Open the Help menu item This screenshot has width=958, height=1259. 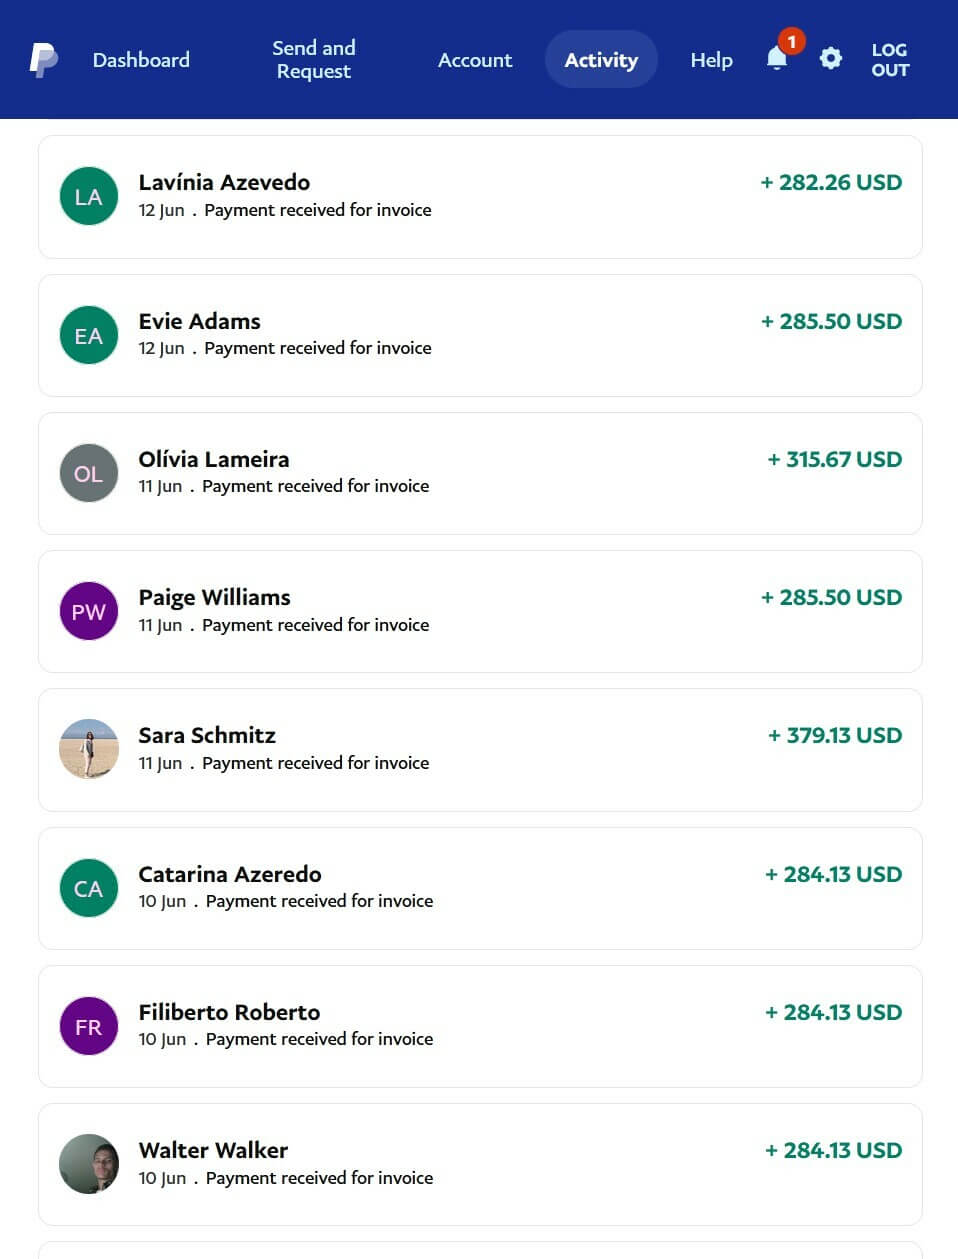[x=711, y=60]
